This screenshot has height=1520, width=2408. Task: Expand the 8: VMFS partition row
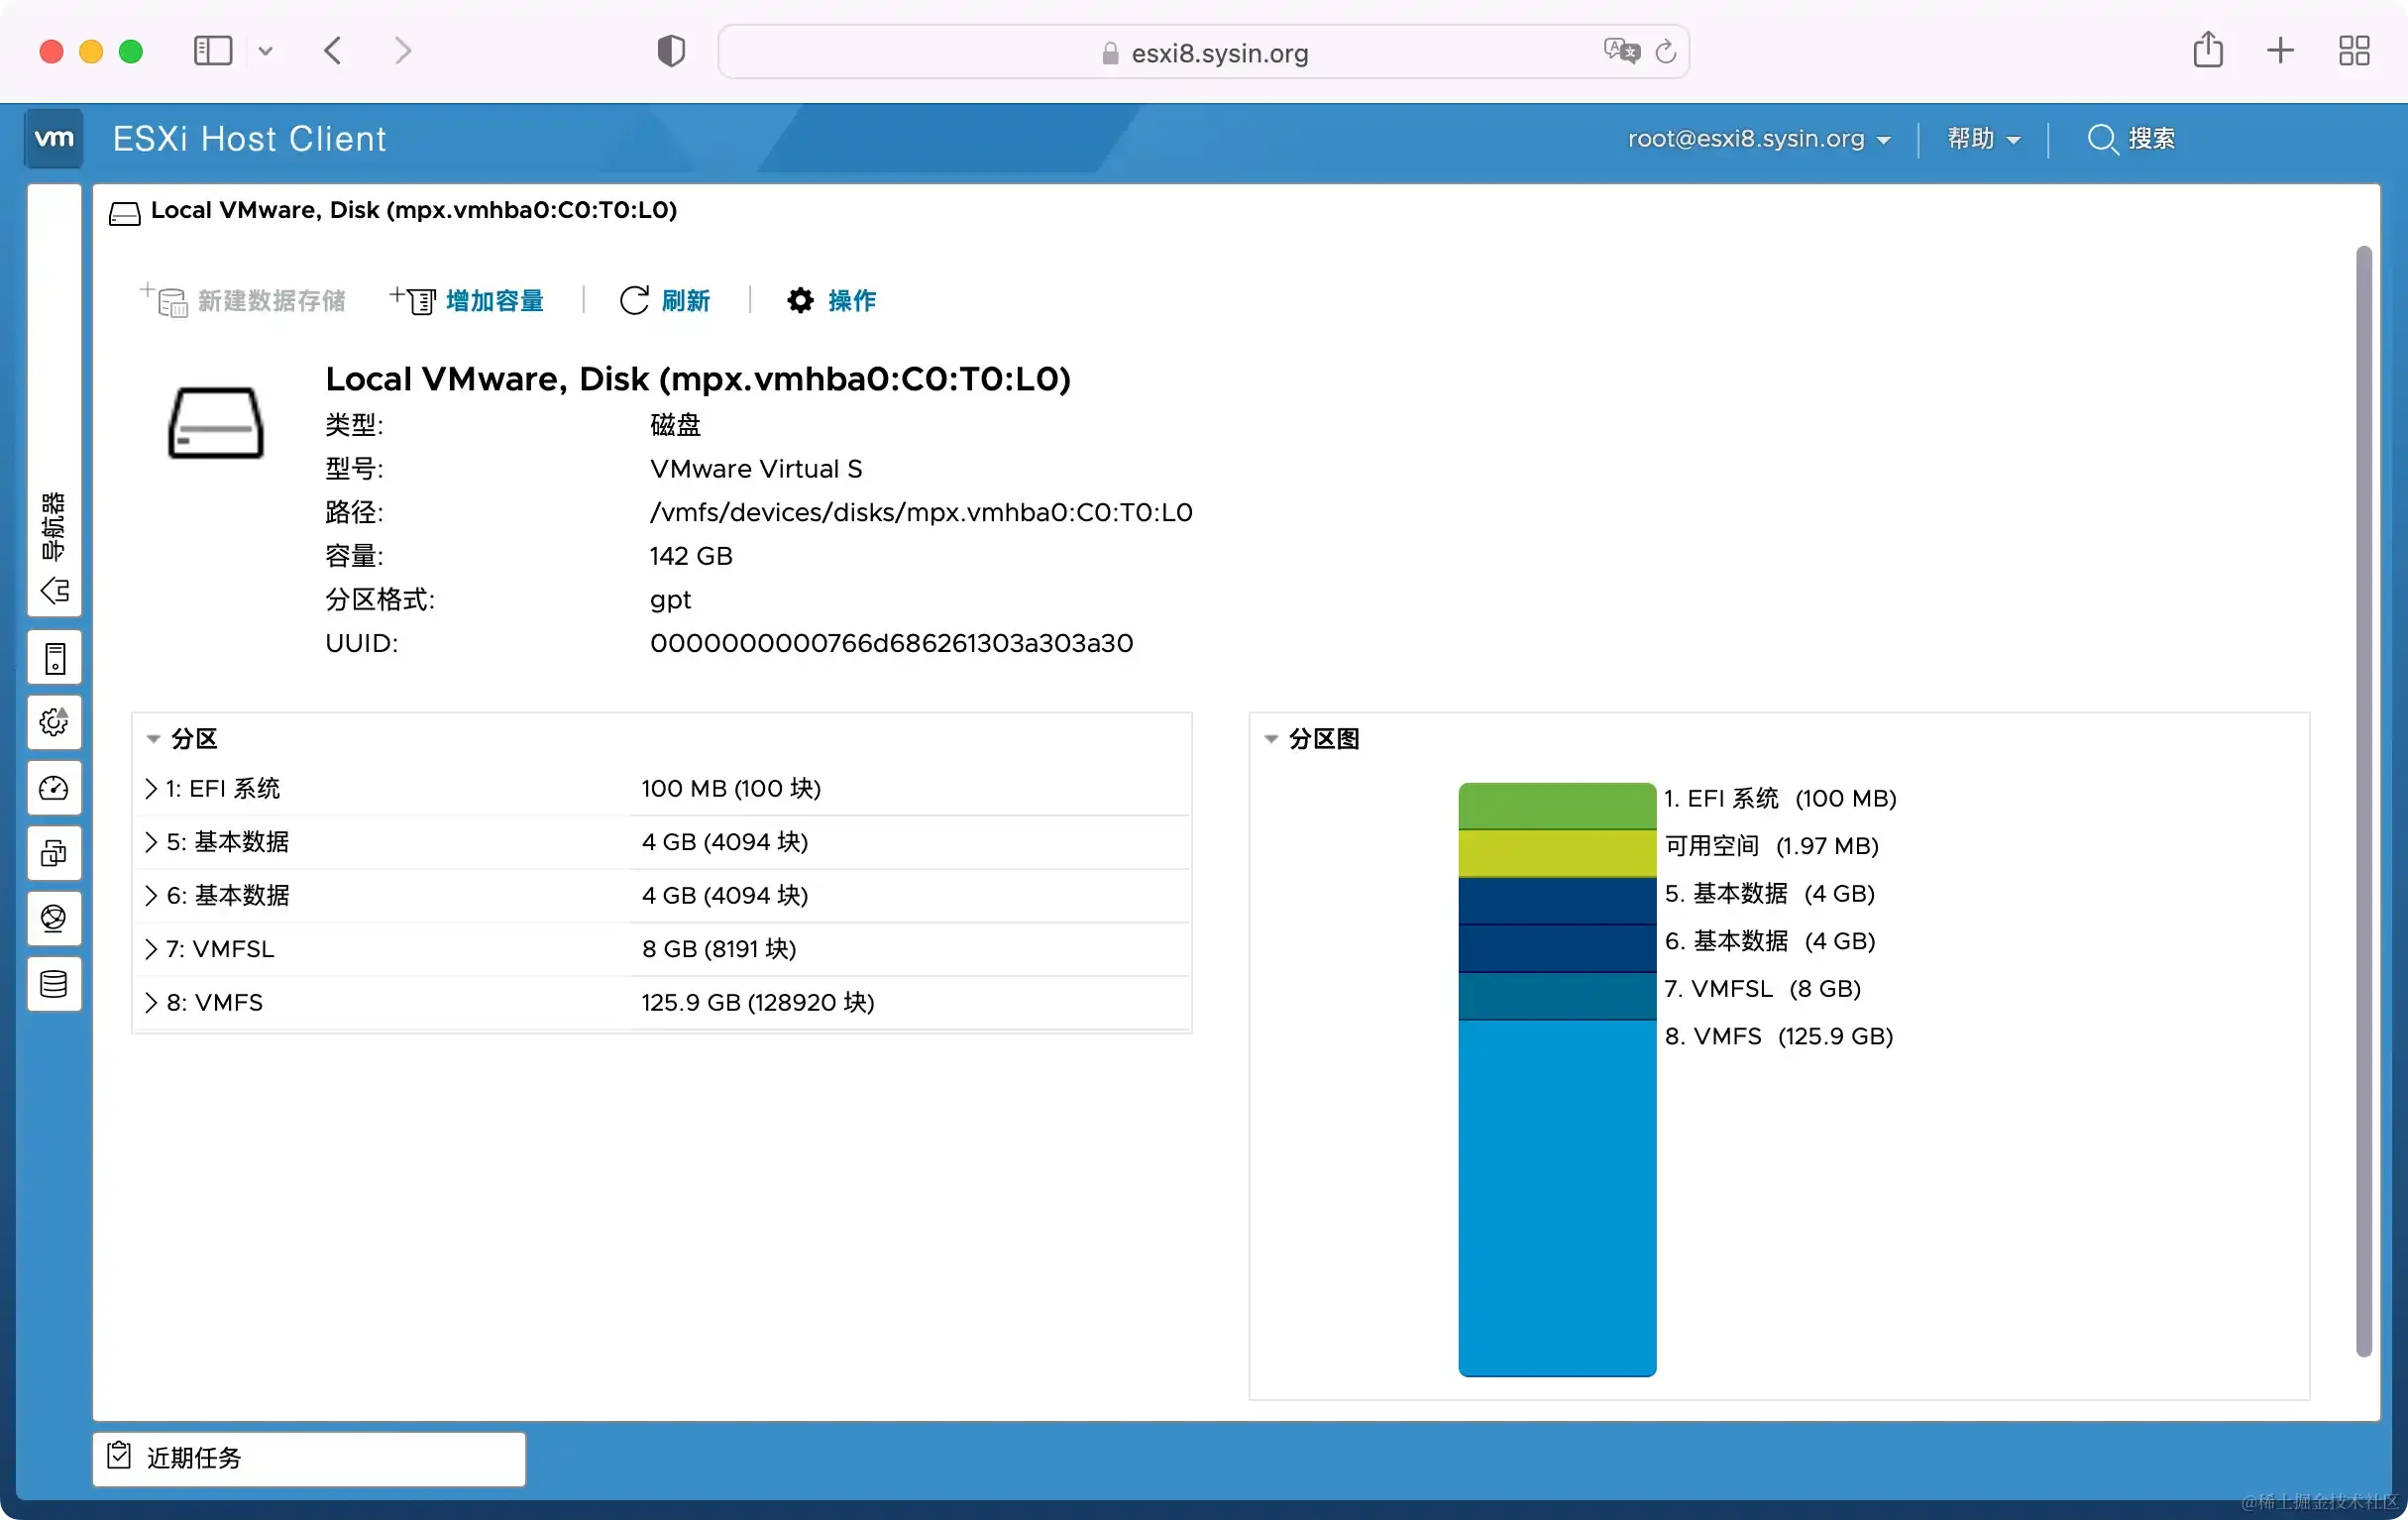pos(150,1002)
